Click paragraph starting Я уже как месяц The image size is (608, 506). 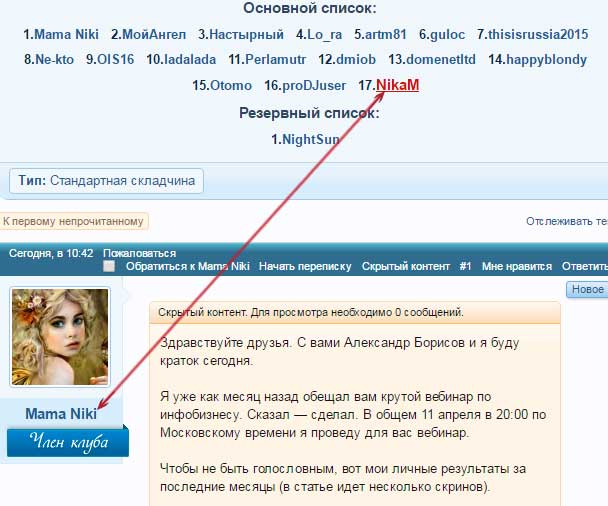click(x=353, y=414)
